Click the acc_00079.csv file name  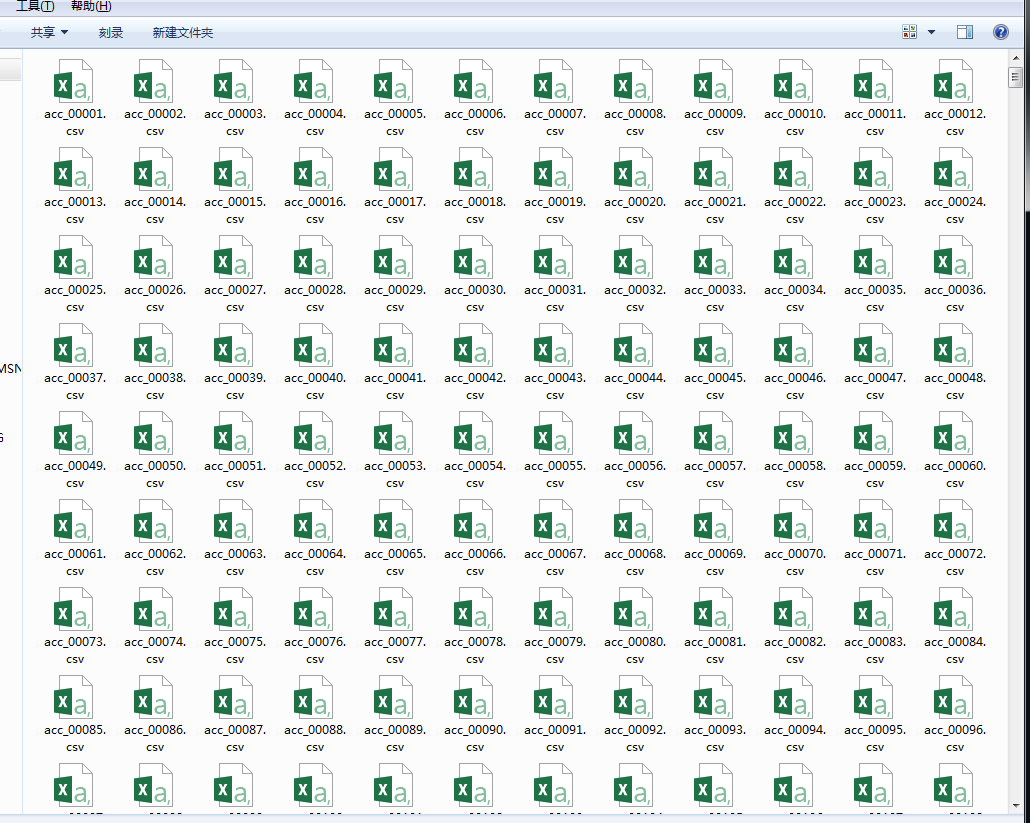click(555, 650)
